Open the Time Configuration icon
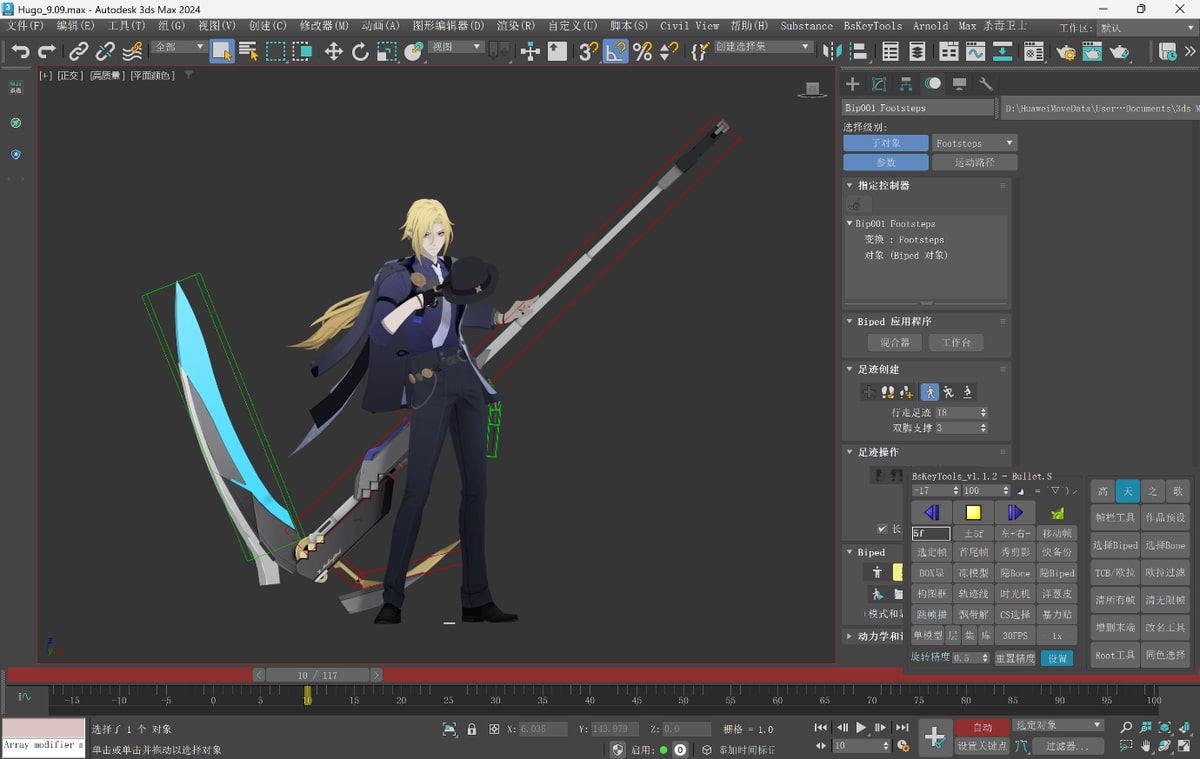This screenshot has width=1200, height=759. pyautogui.click(x=903, y=746)
